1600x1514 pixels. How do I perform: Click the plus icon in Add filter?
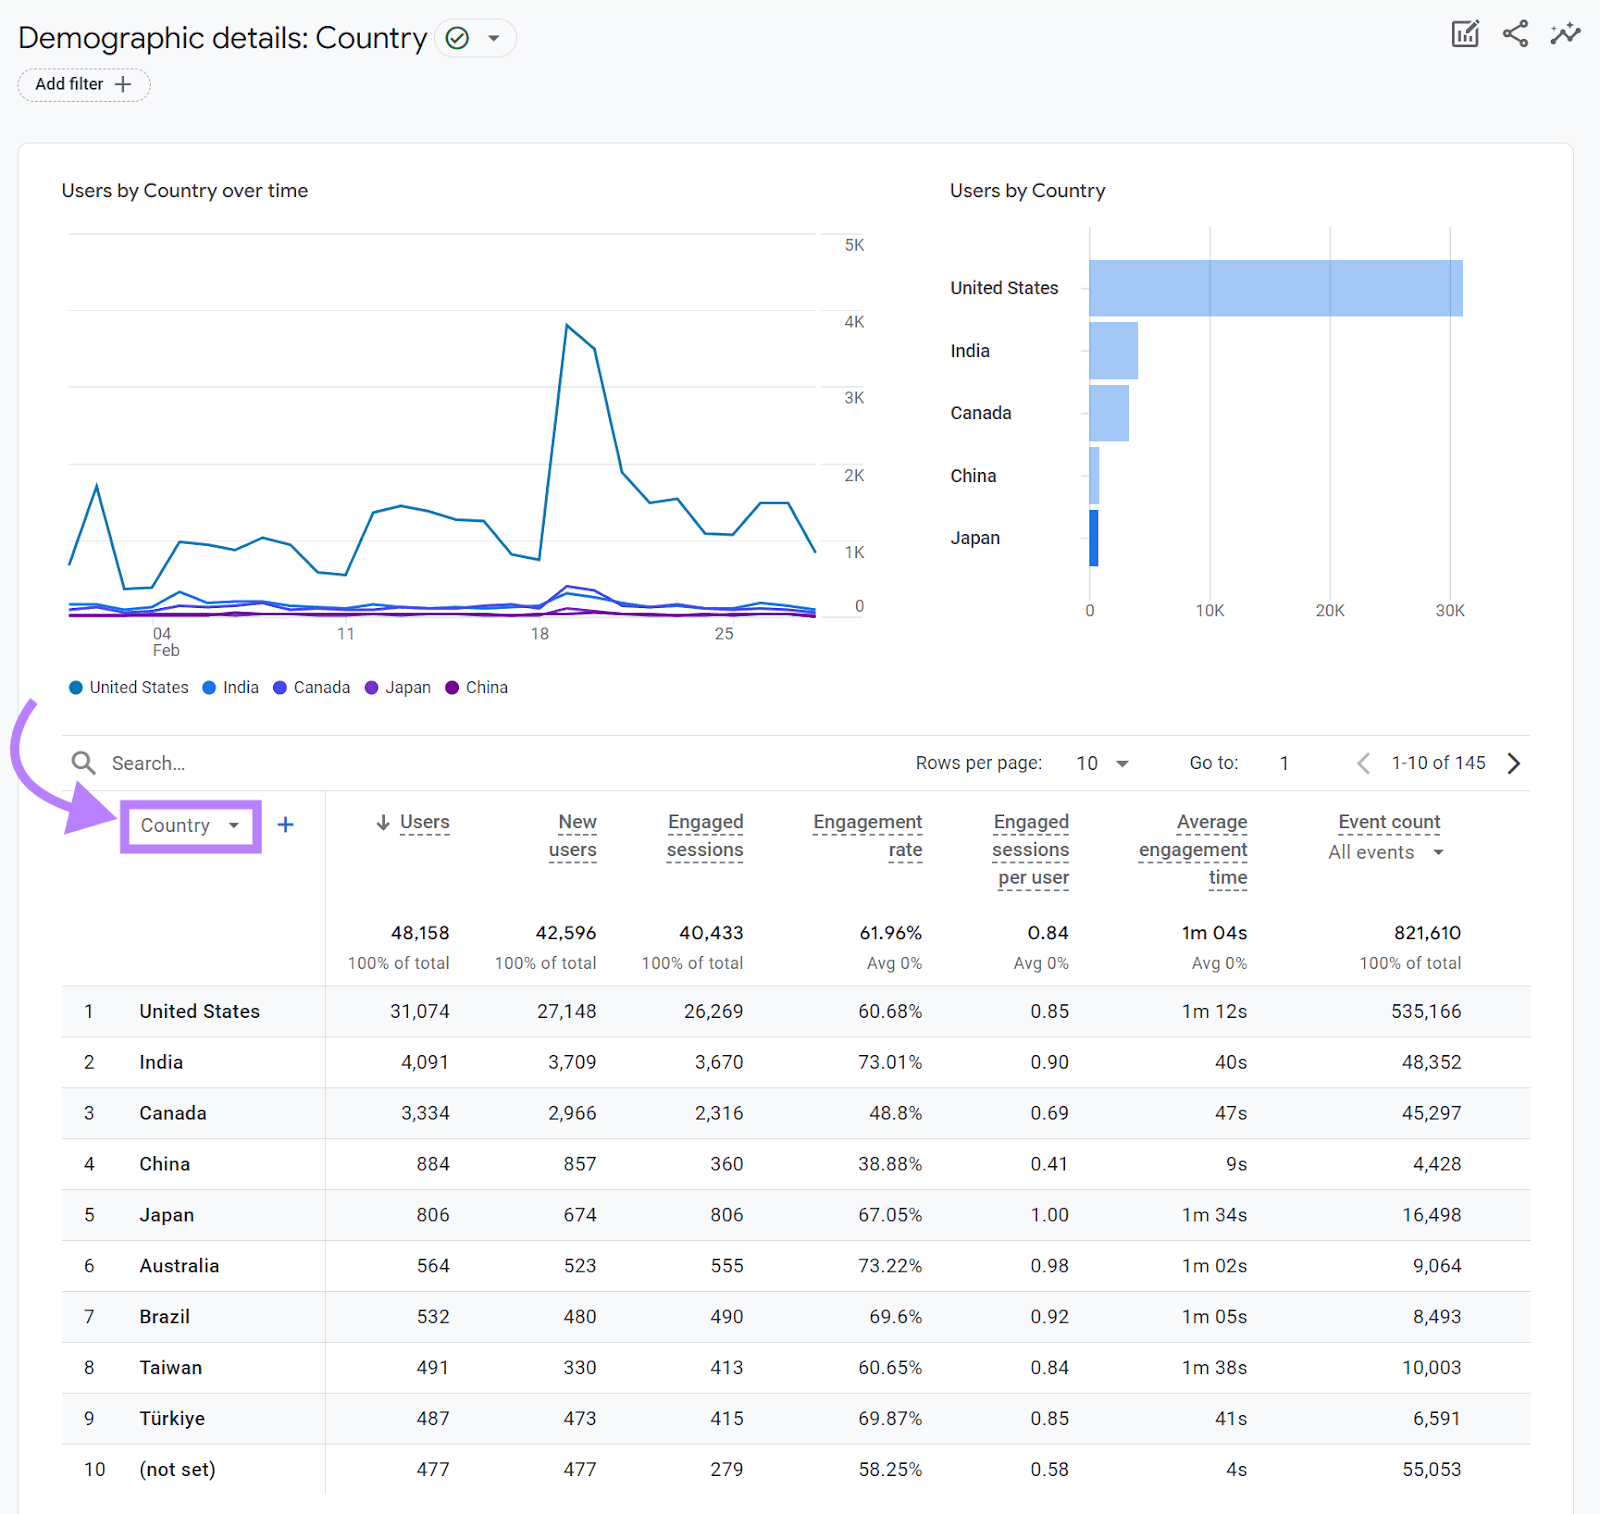pos(123,84)
